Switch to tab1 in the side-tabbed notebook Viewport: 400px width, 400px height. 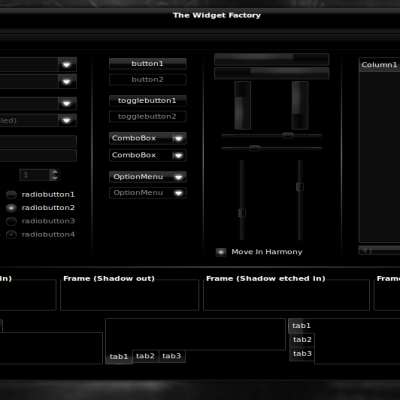pyautogui.click(x=301, y=326)
